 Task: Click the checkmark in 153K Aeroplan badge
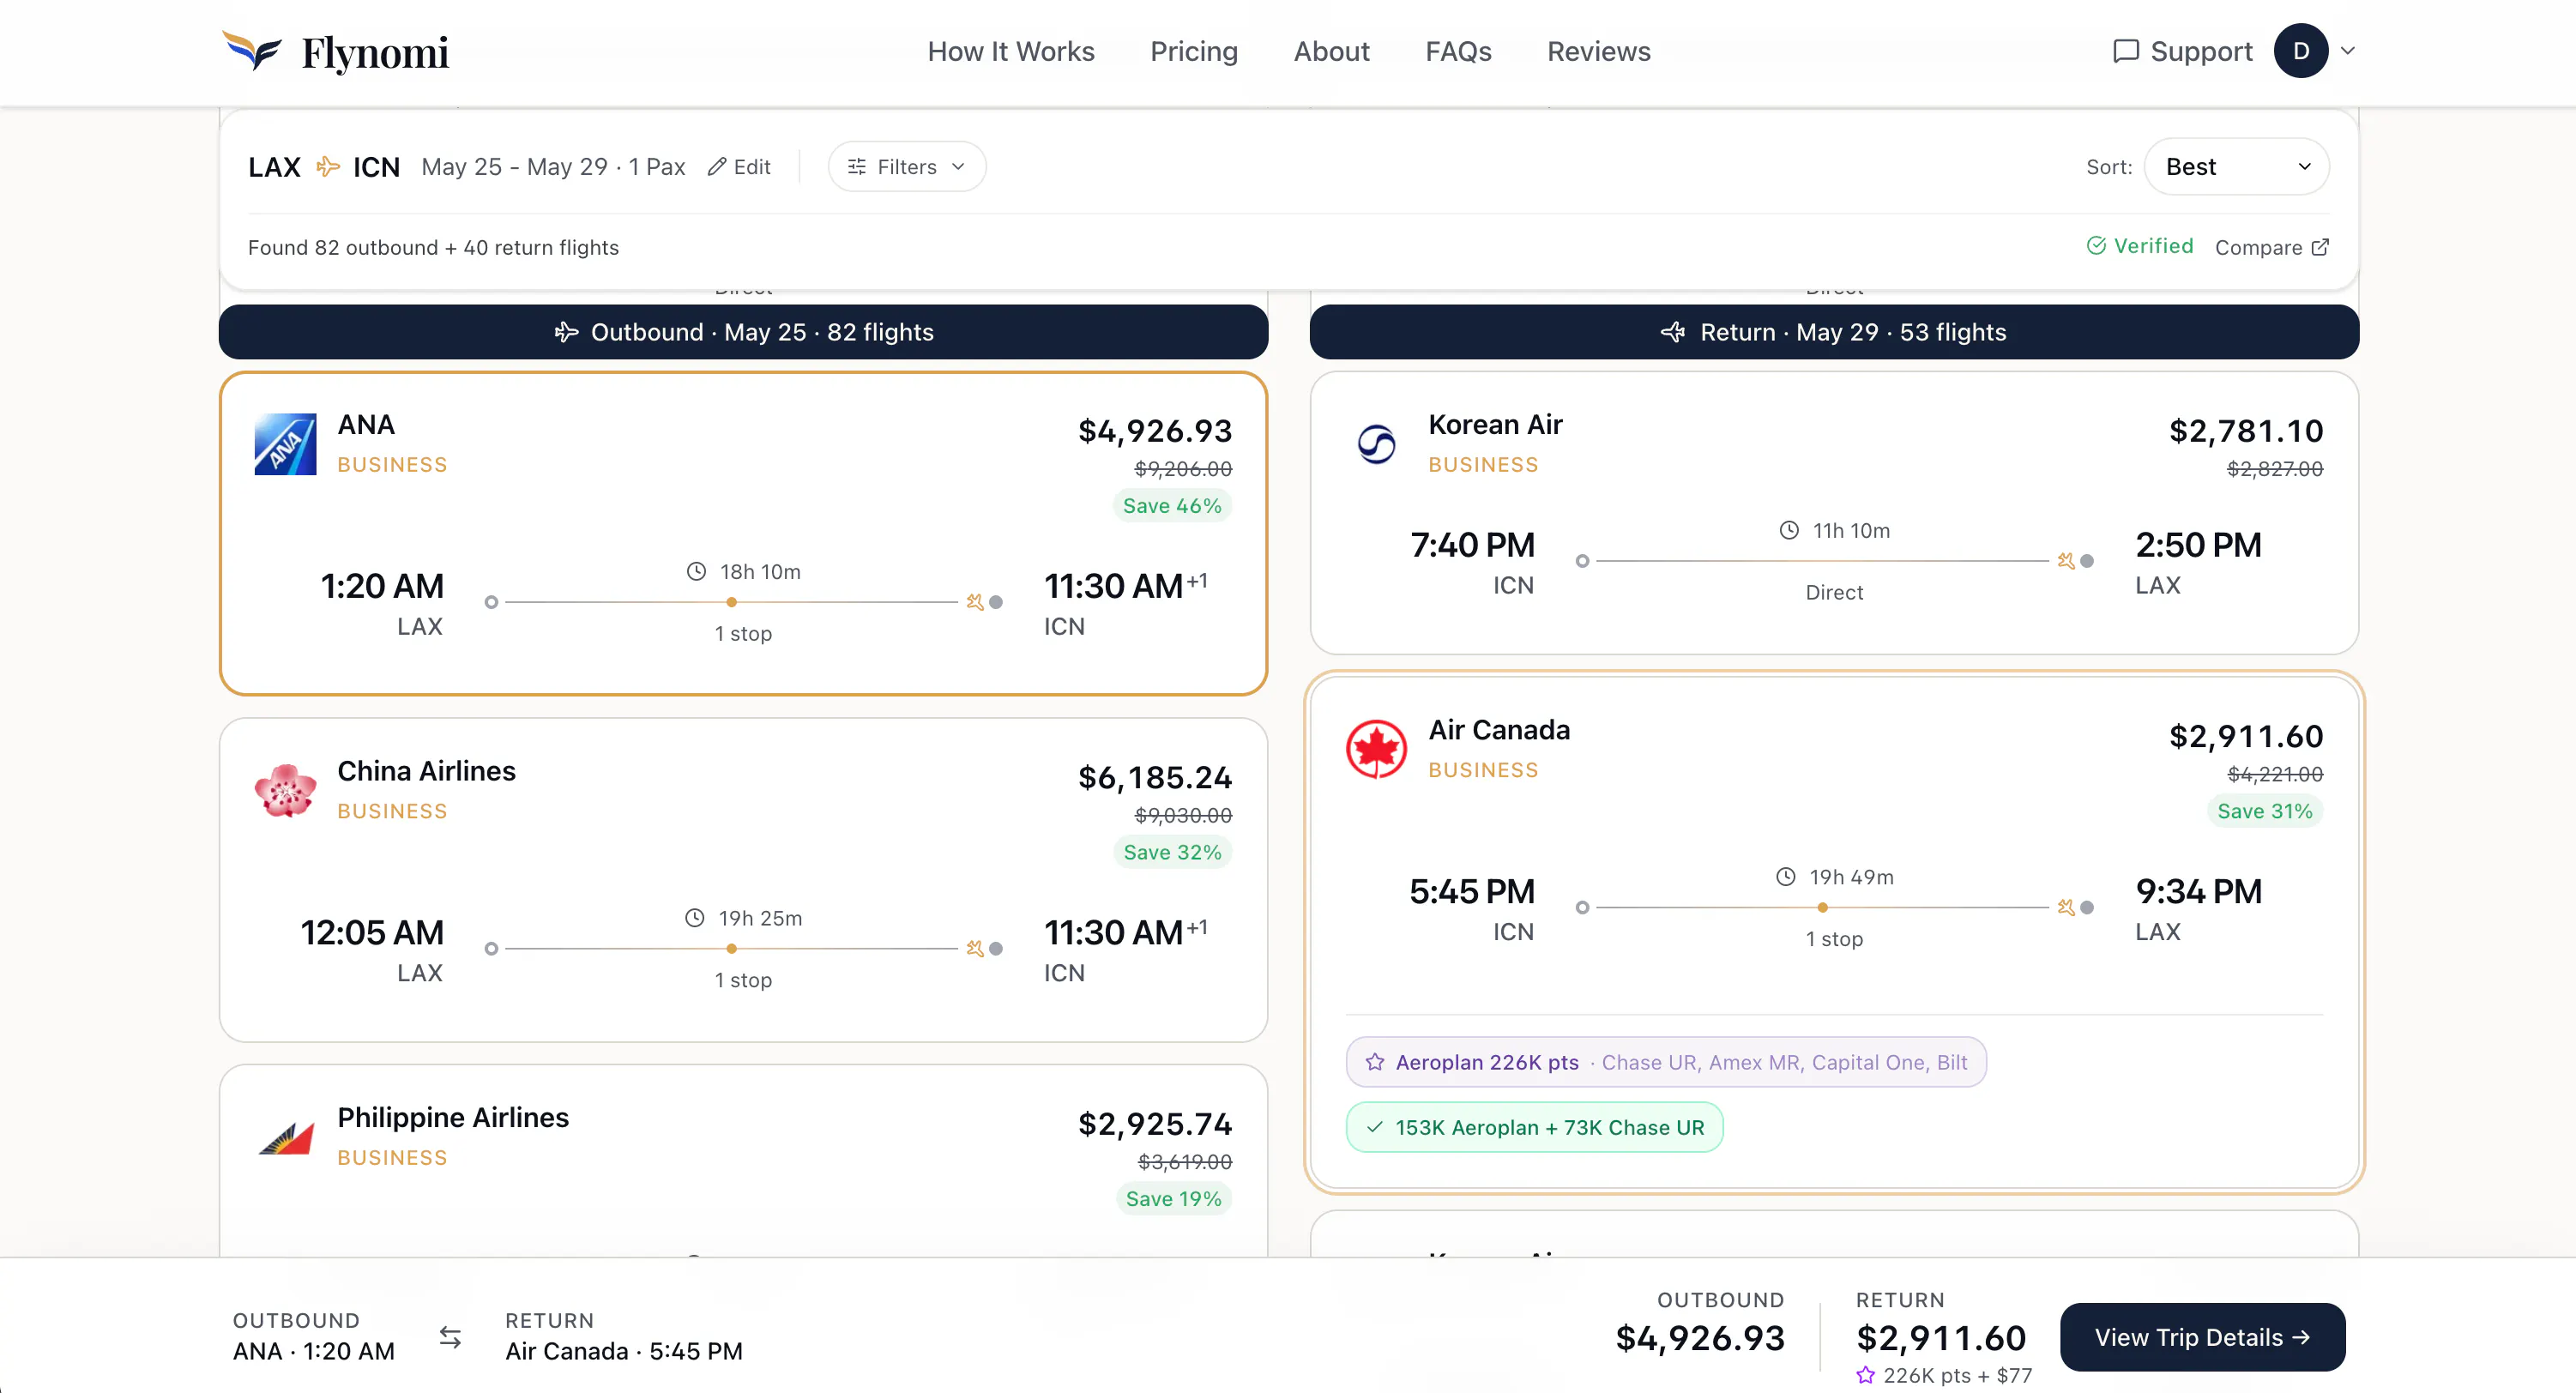tap(1375, 1127)
